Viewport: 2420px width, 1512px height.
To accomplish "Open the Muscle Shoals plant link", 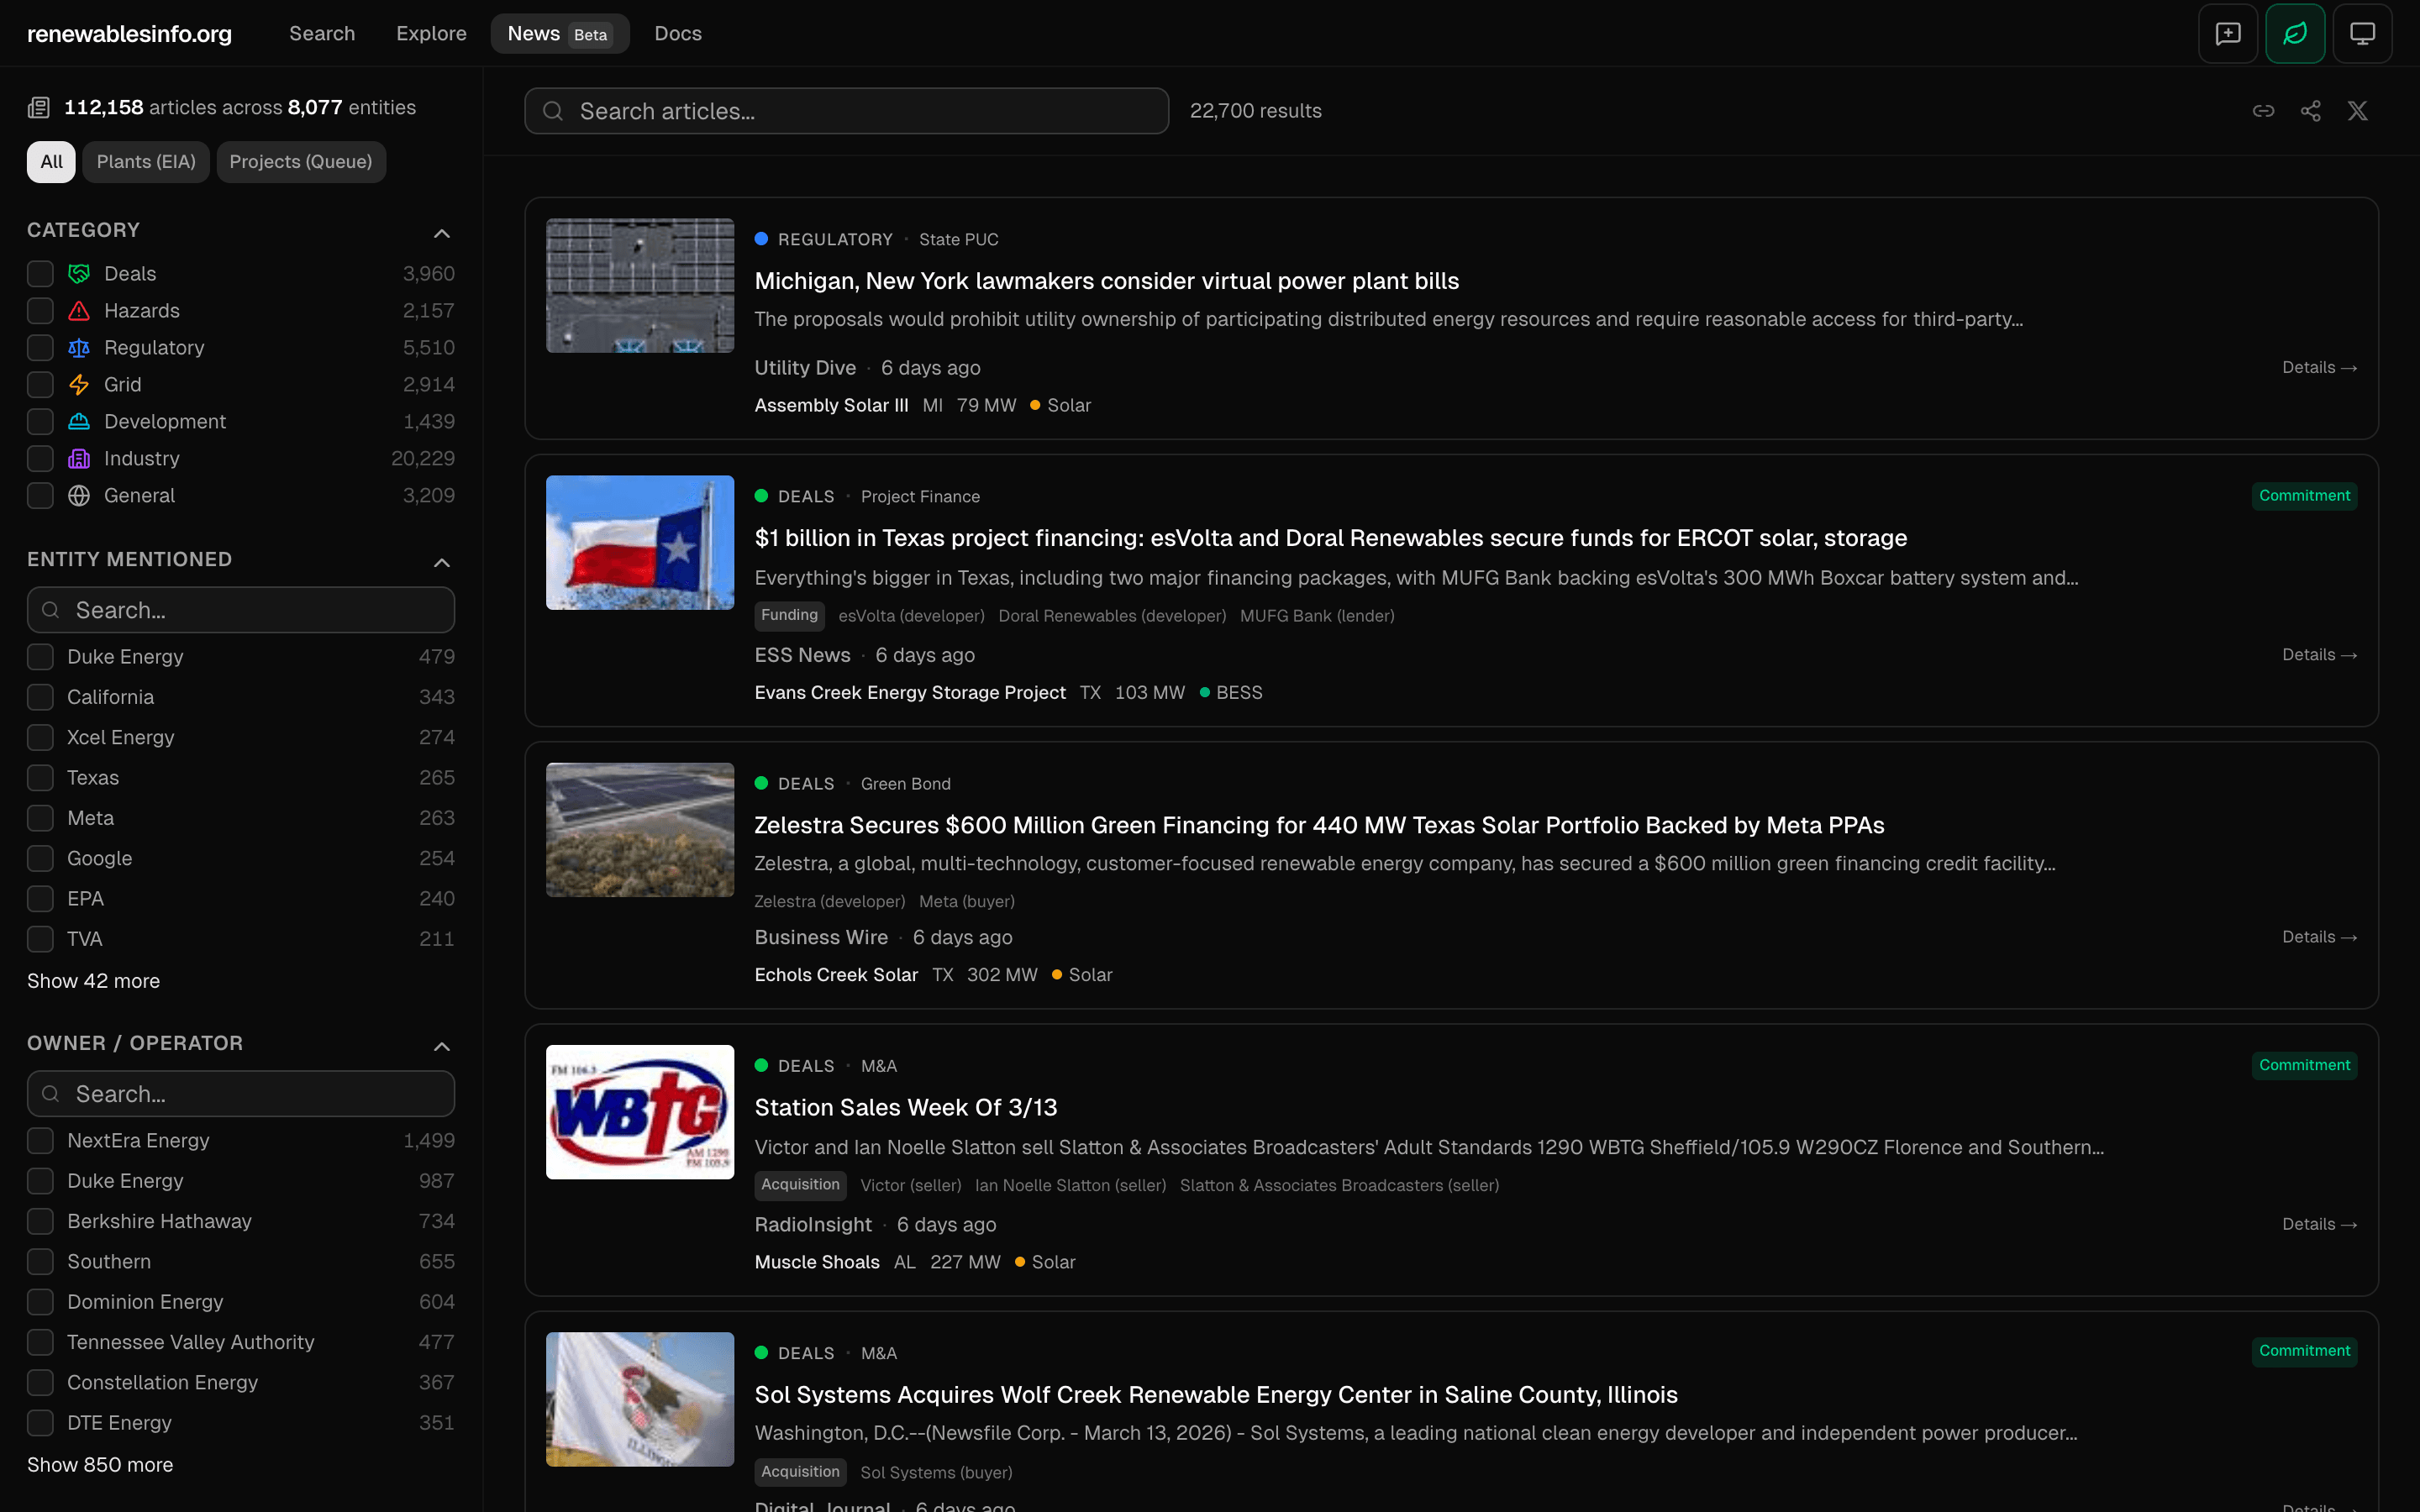I will (x=817, y=1262).
